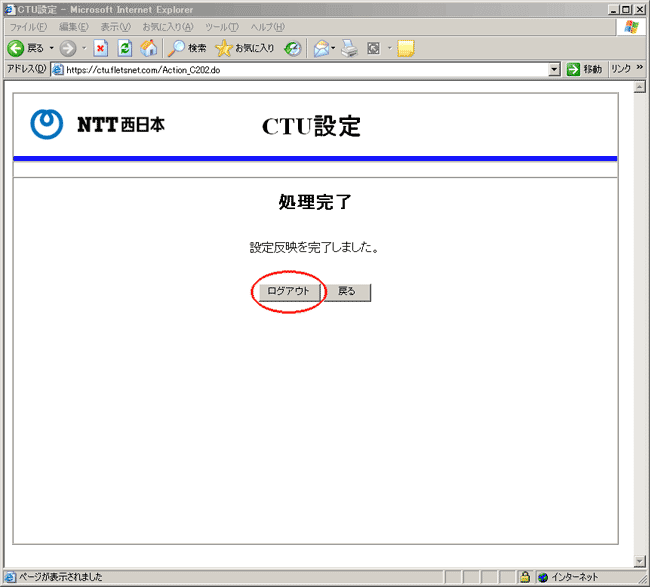
Task: Open the History clock icon
Action: (x=293, y=49)
